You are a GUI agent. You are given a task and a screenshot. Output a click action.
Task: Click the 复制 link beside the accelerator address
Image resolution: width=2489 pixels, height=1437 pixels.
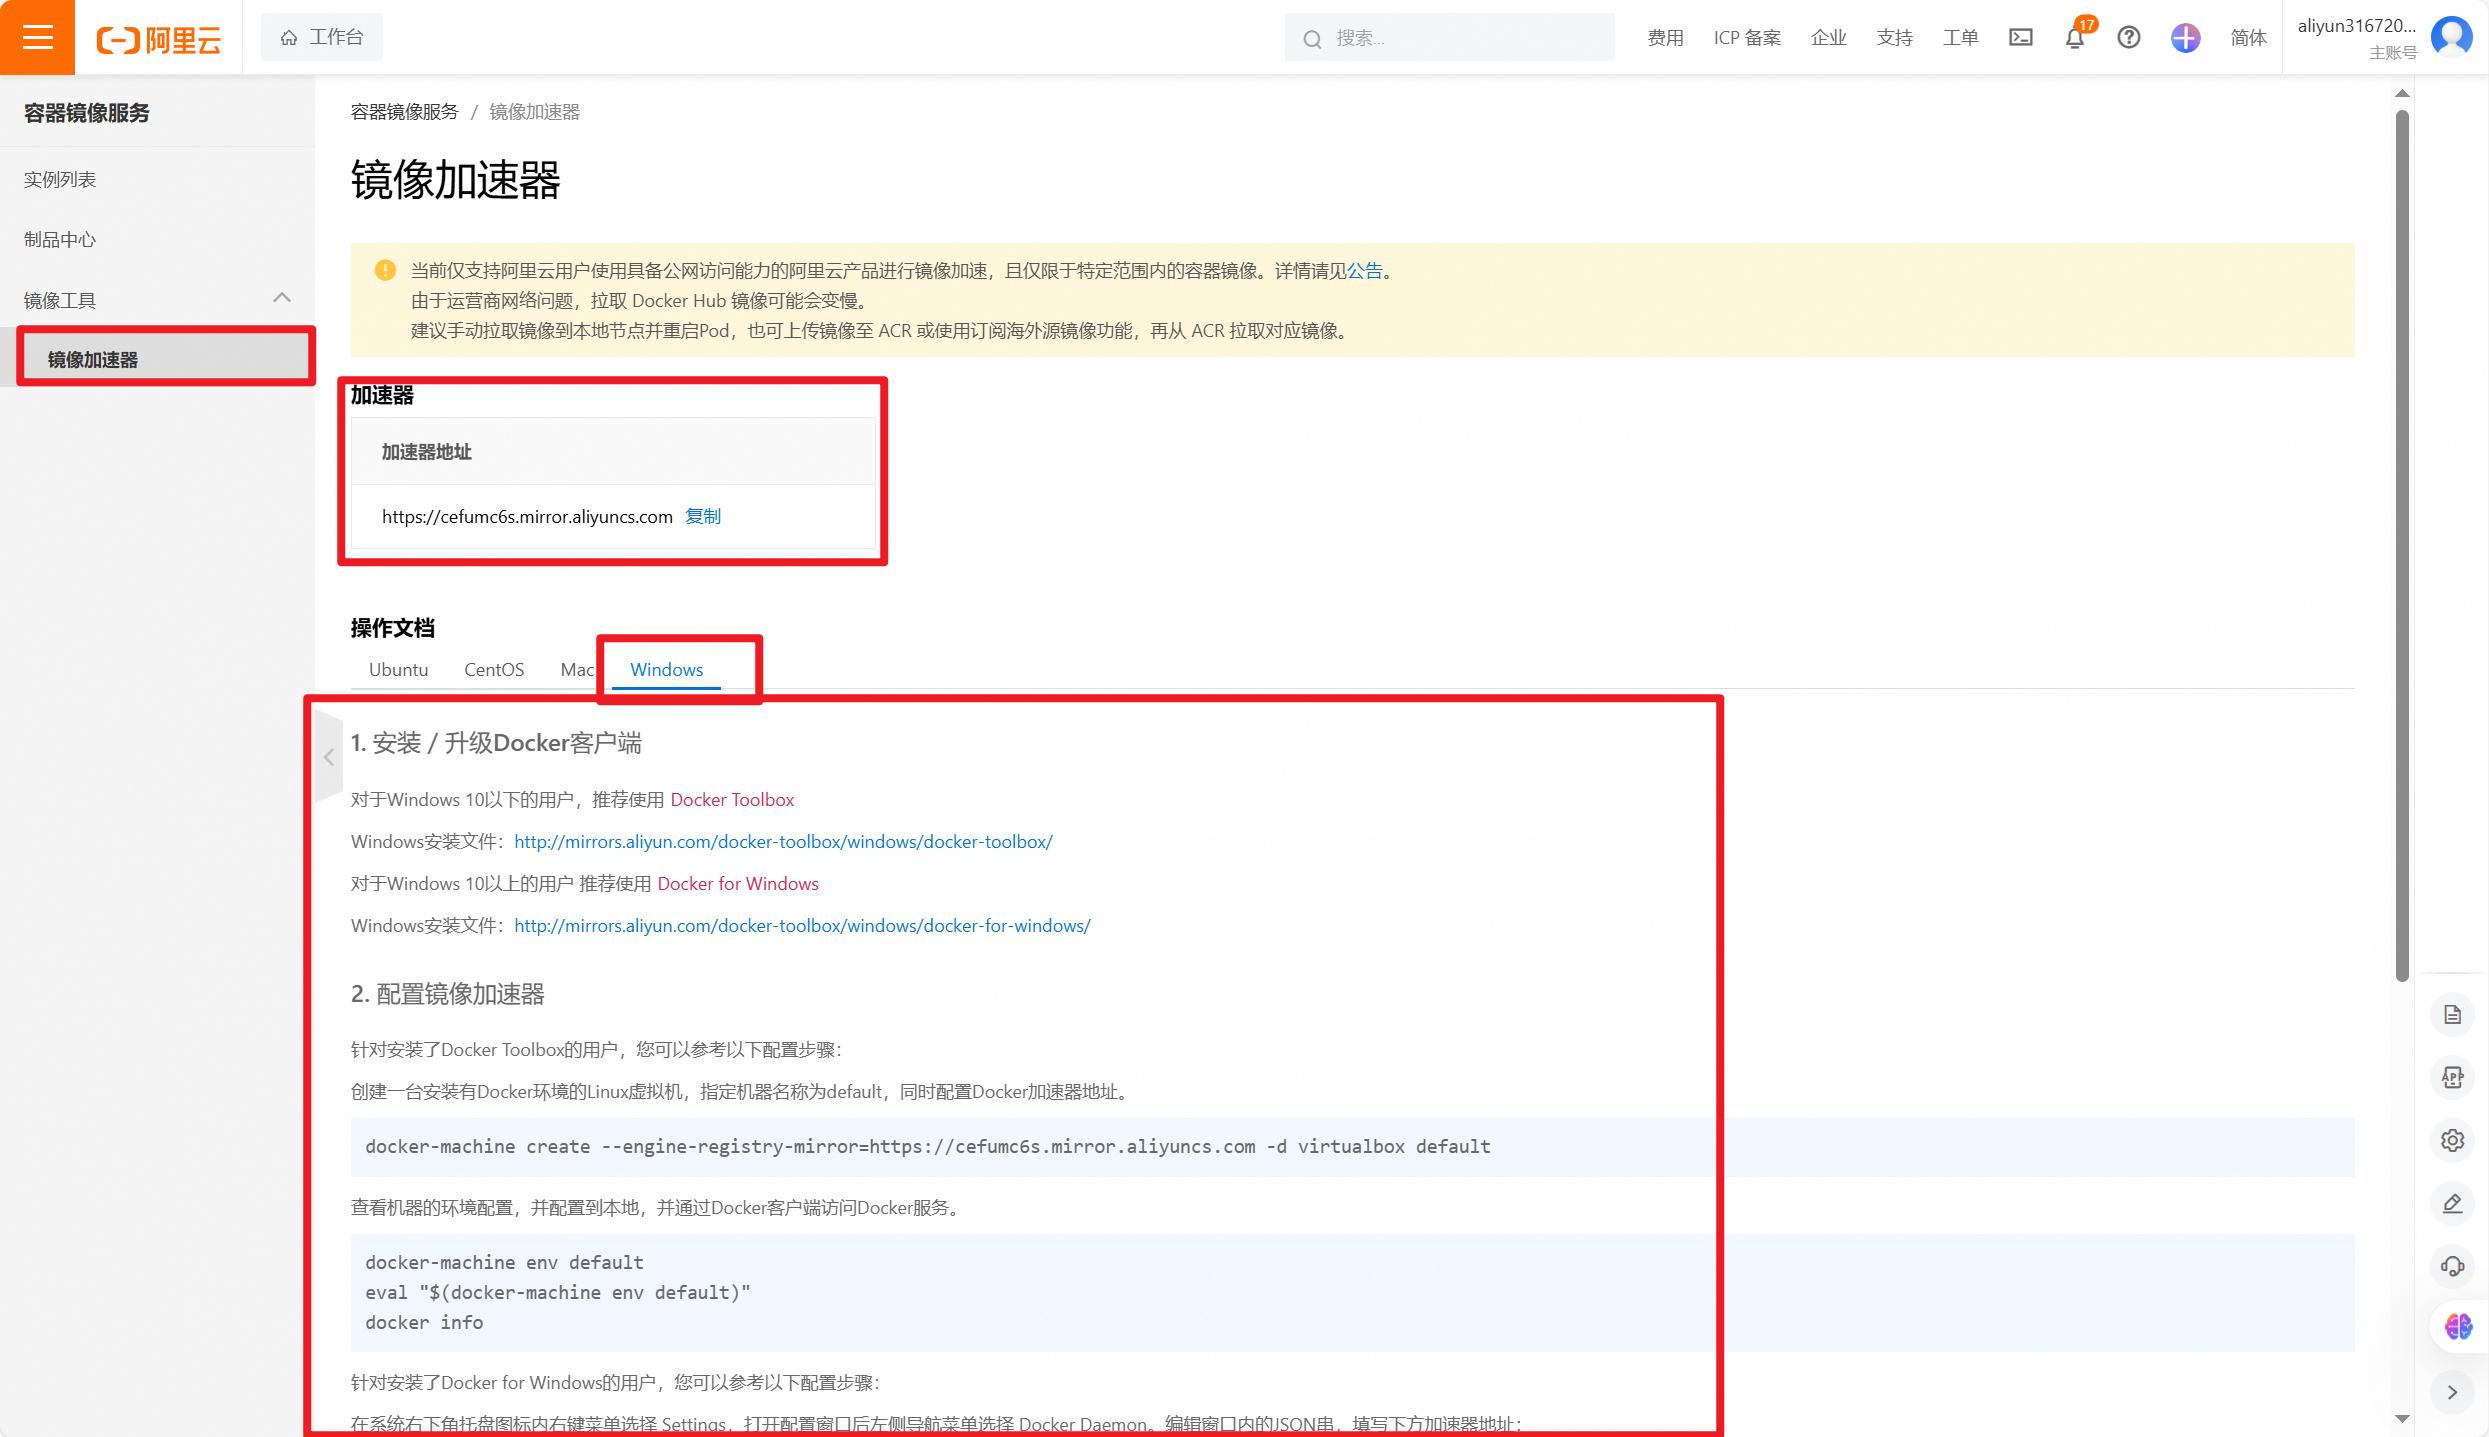click(x=702, y=517)
